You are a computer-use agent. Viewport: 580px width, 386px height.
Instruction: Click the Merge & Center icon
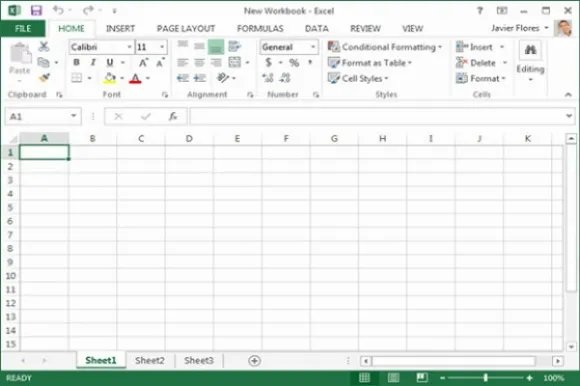[x=235, y=62]
